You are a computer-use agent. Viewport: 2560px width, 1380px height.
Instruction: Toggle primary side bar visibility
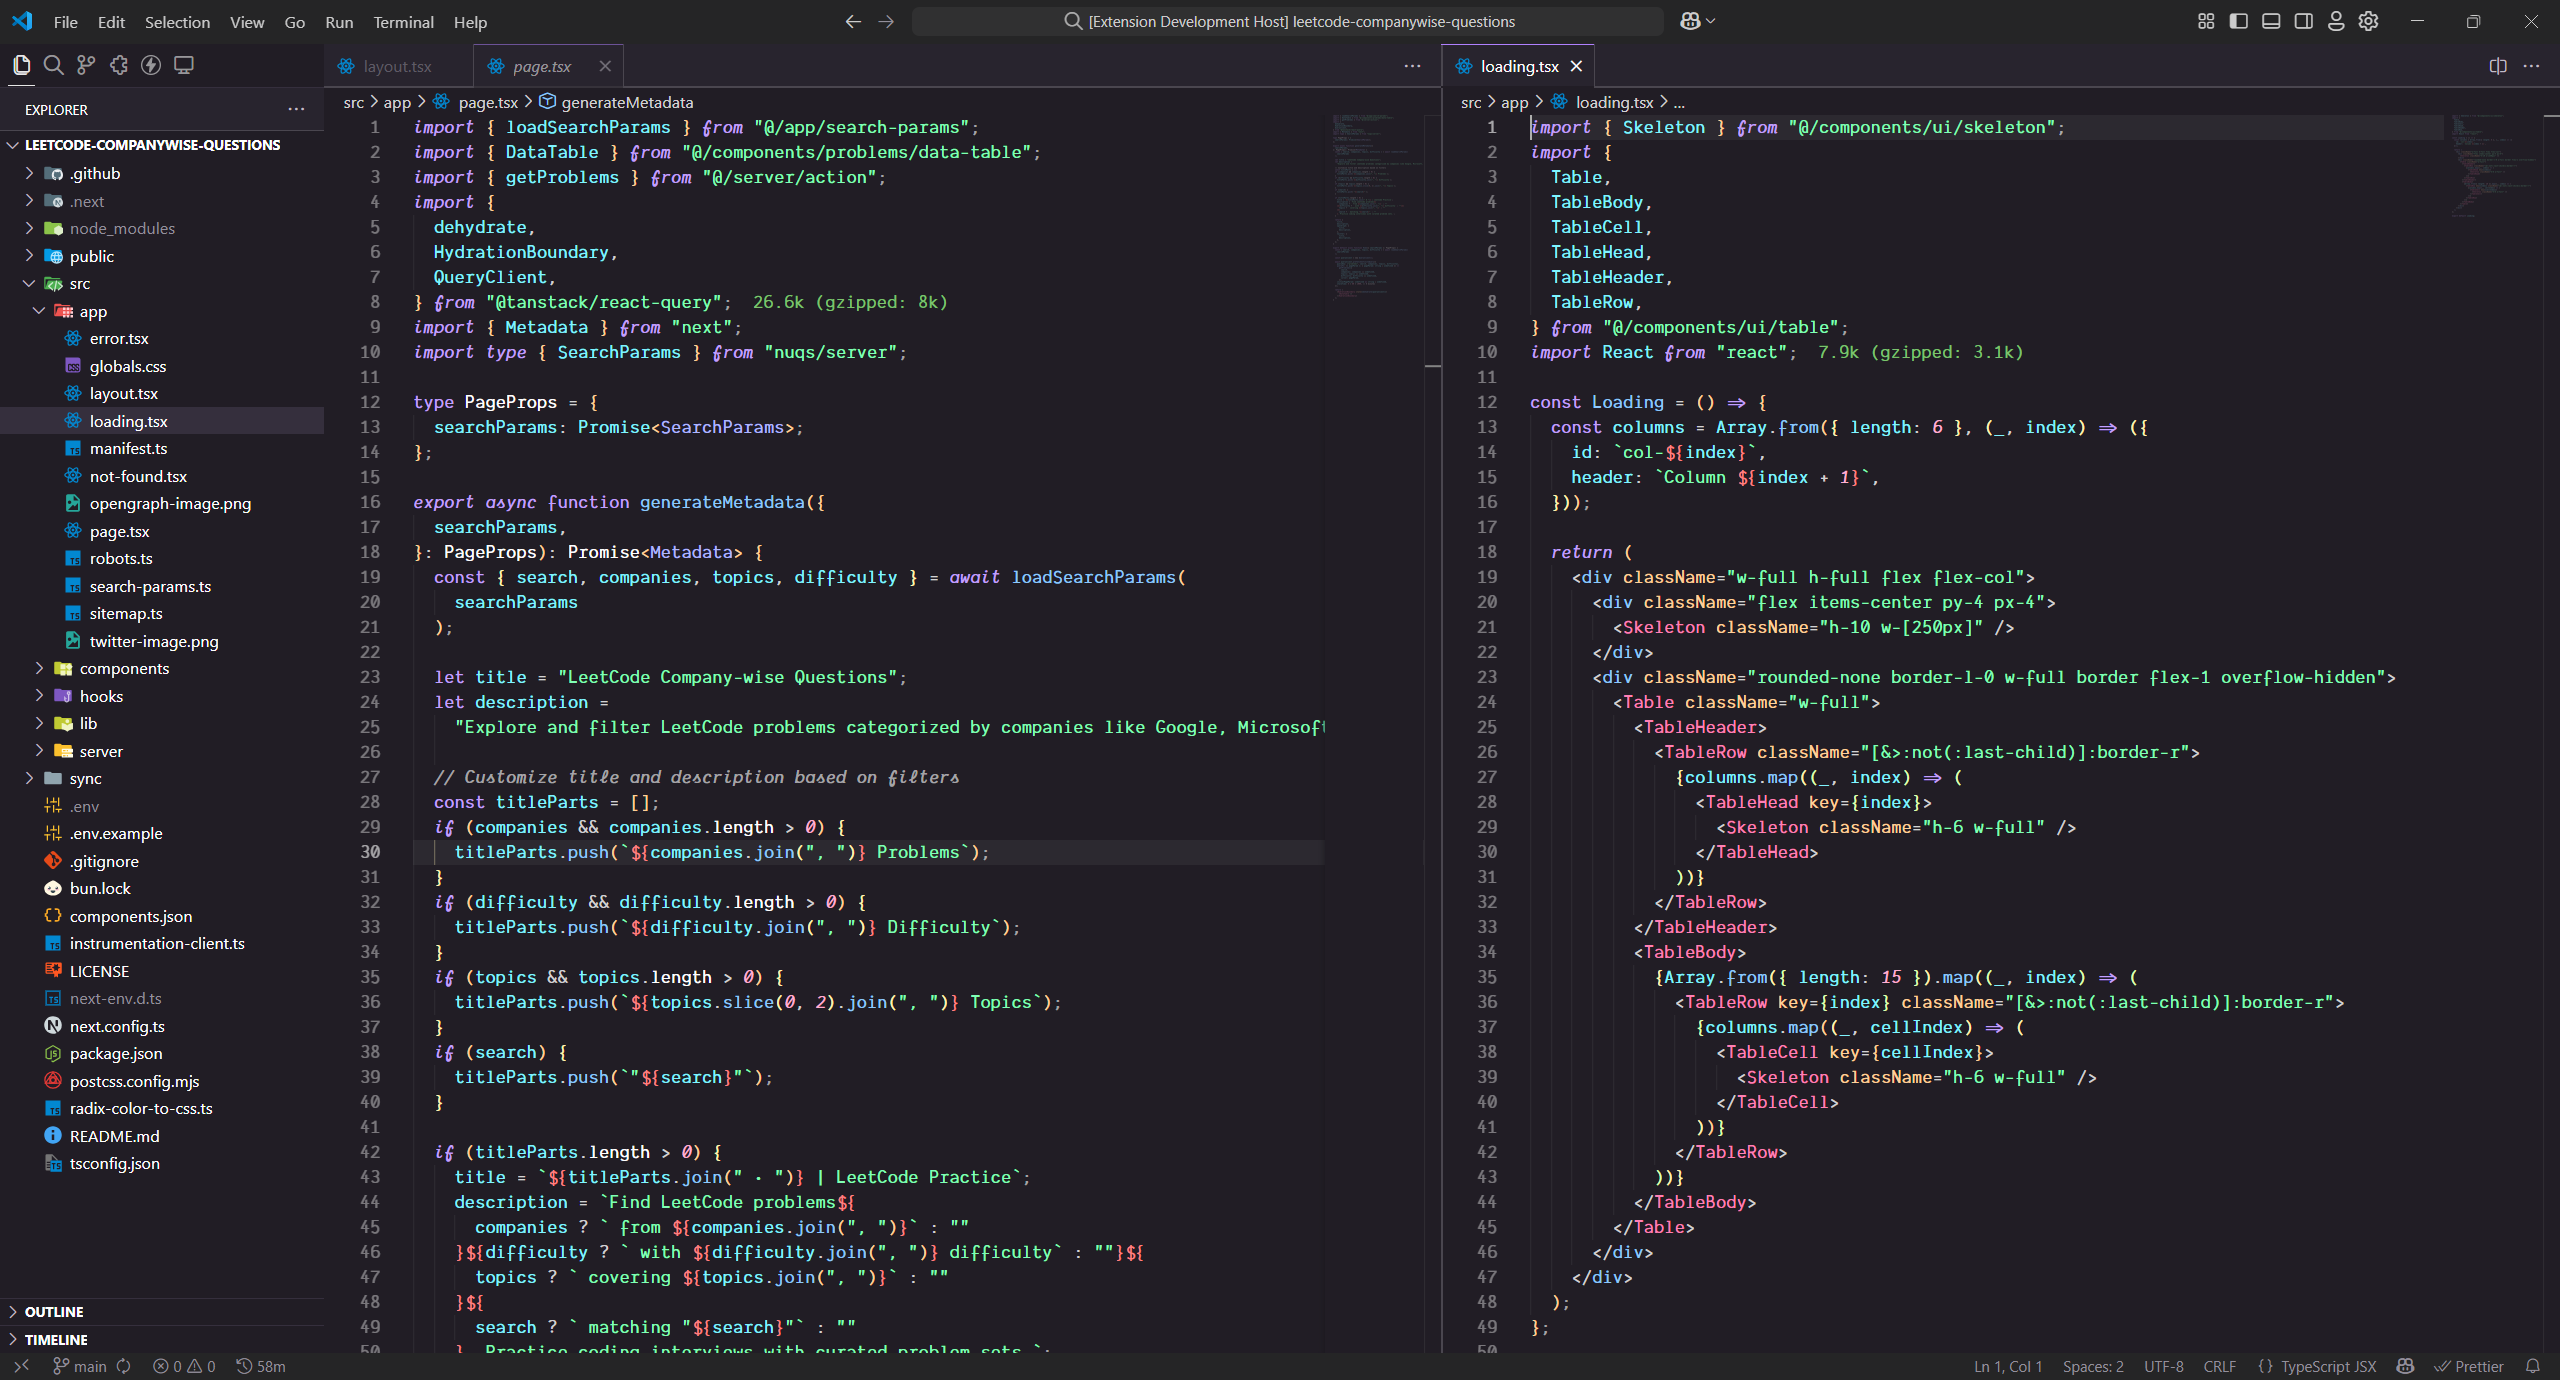(2239, 21)
